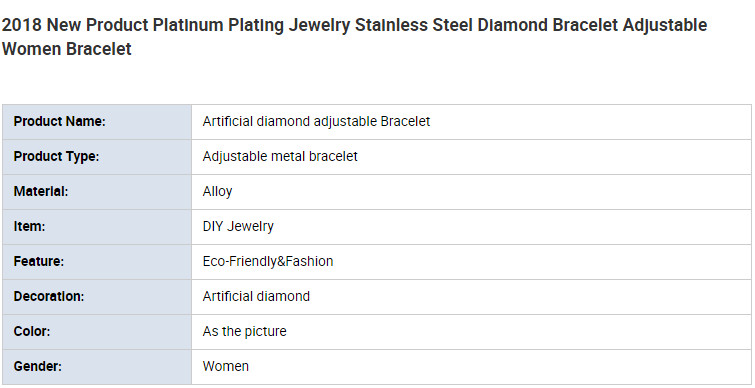Select the 'Product Name:' label cell
Image resolution: width=755 pixels, height=388 pixels.
tap(97, 122)
